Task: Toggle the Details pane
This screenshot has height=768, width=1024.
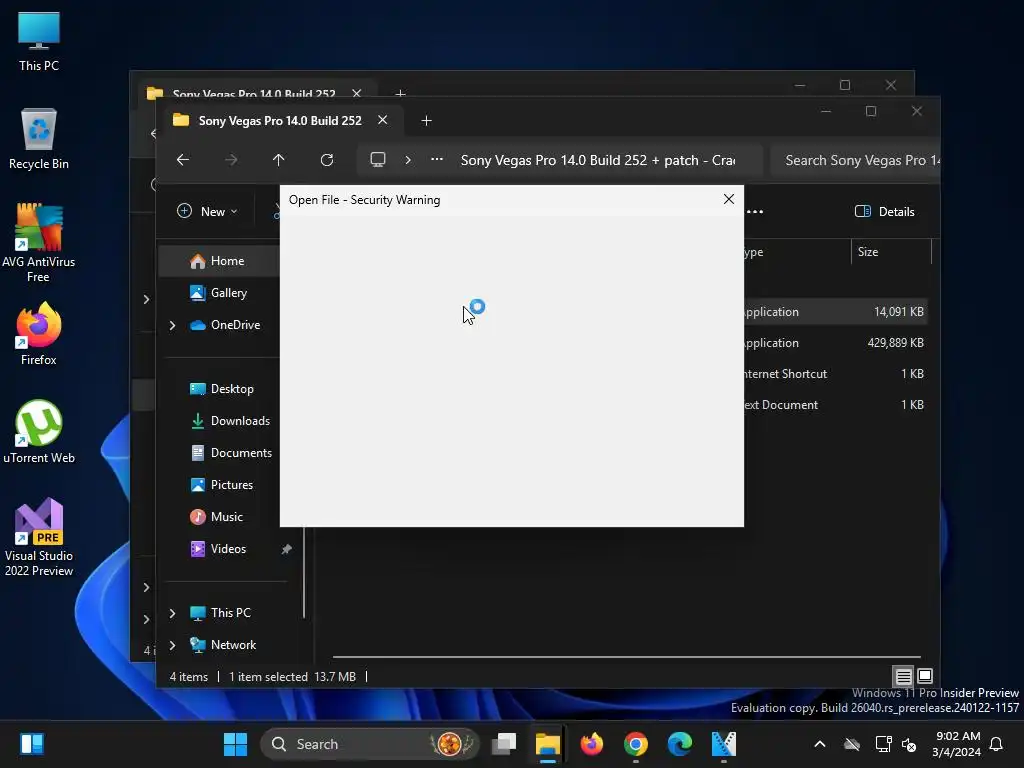Action: (884, 212)
